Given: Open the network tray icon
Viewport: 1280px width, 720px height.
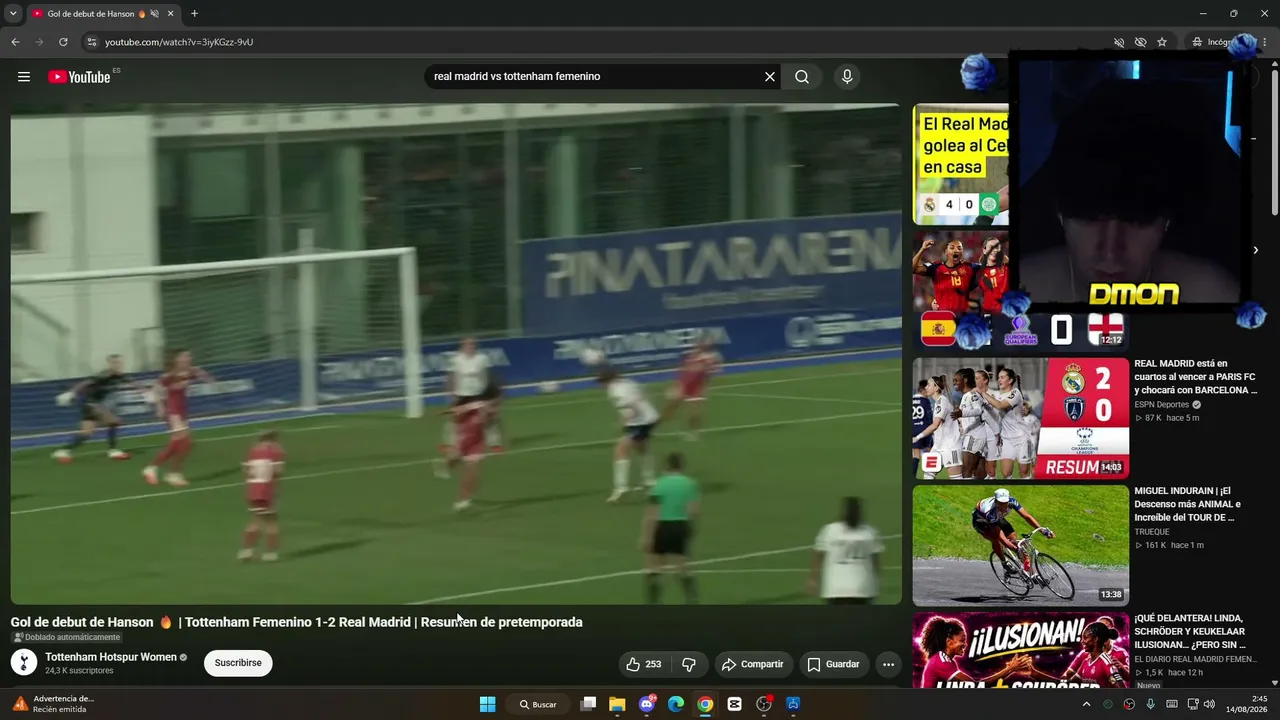Looking at the screenshot, I should pyautogui.click(x=1192, y=704).
